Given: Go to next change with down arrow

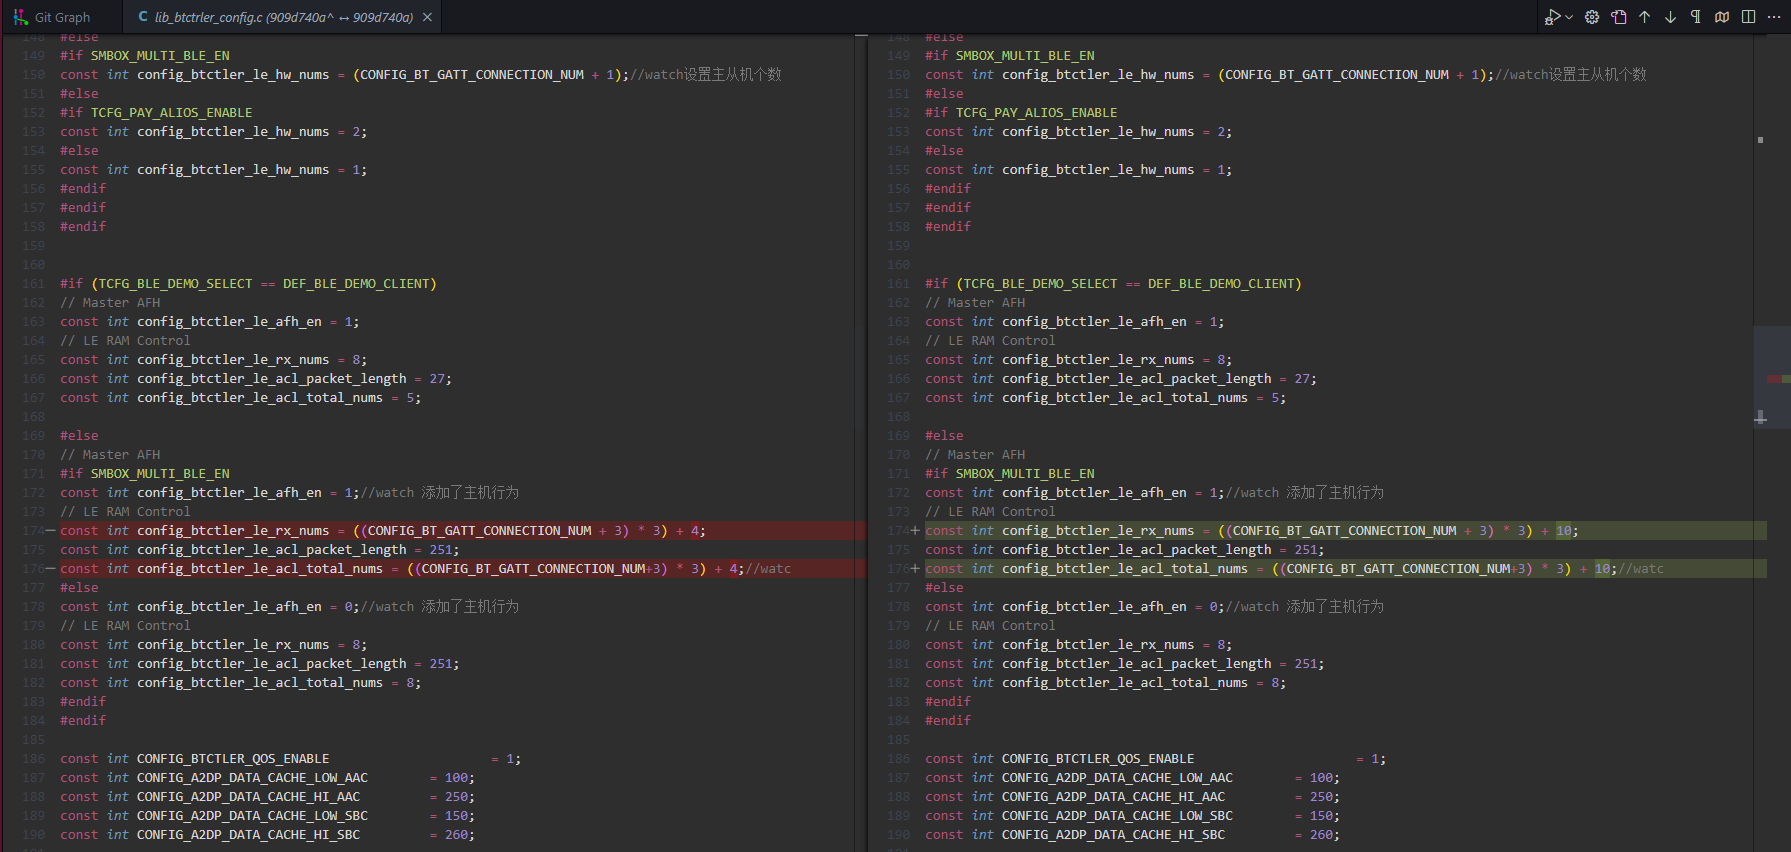Looking at the screenshot, I should [x=1670, y=17].
